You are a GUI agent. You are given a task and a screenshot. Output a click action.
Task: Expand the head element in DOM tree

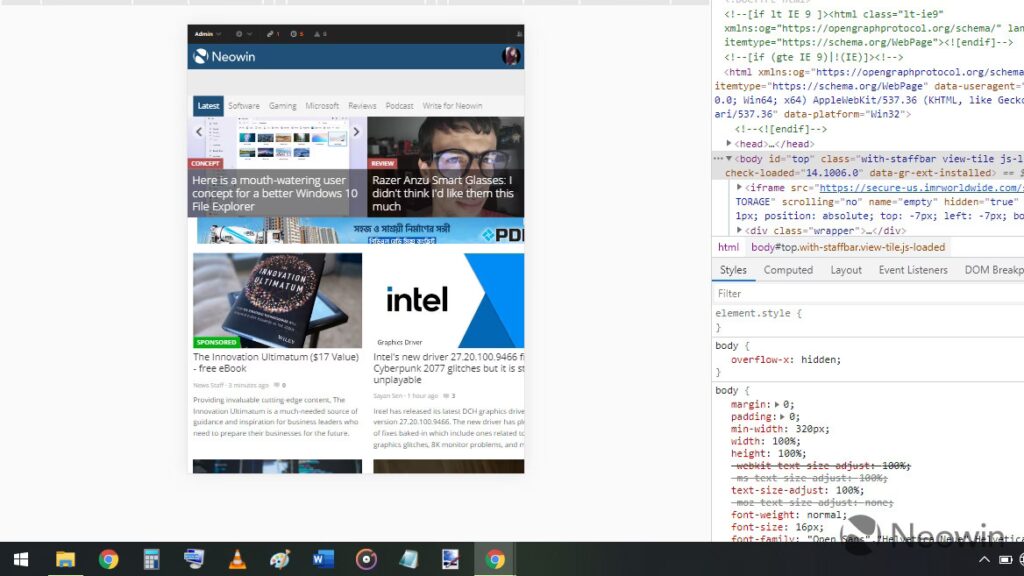click(729, 144)
